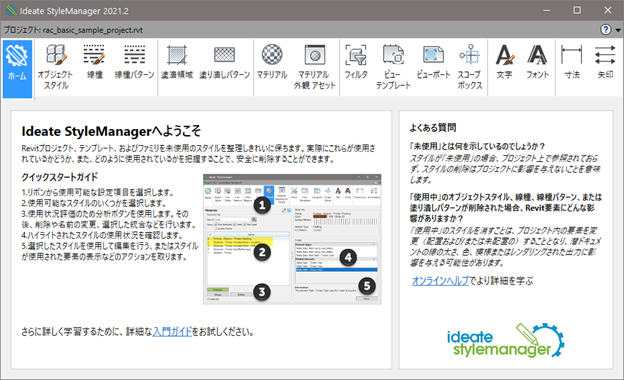Open the フォント (Fonts) tool
The image size is (624, 380).
pyautogui.click(x=537, y=62)
